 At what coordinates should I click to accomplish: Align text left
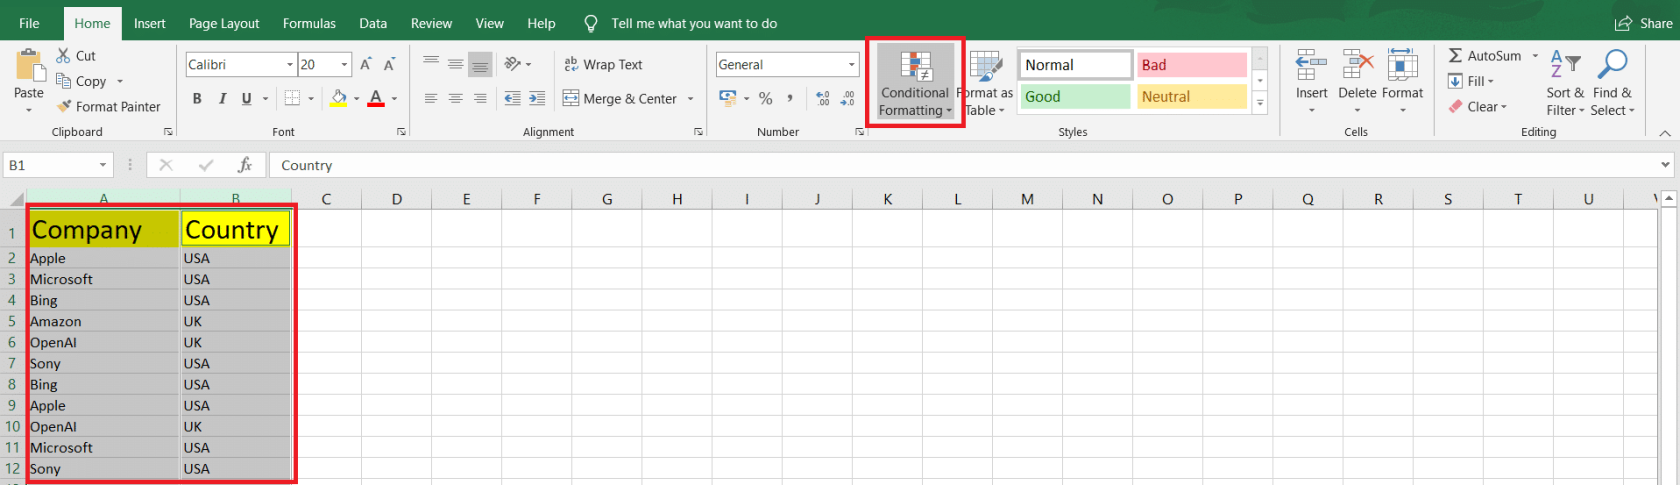(x=431, y=98)
